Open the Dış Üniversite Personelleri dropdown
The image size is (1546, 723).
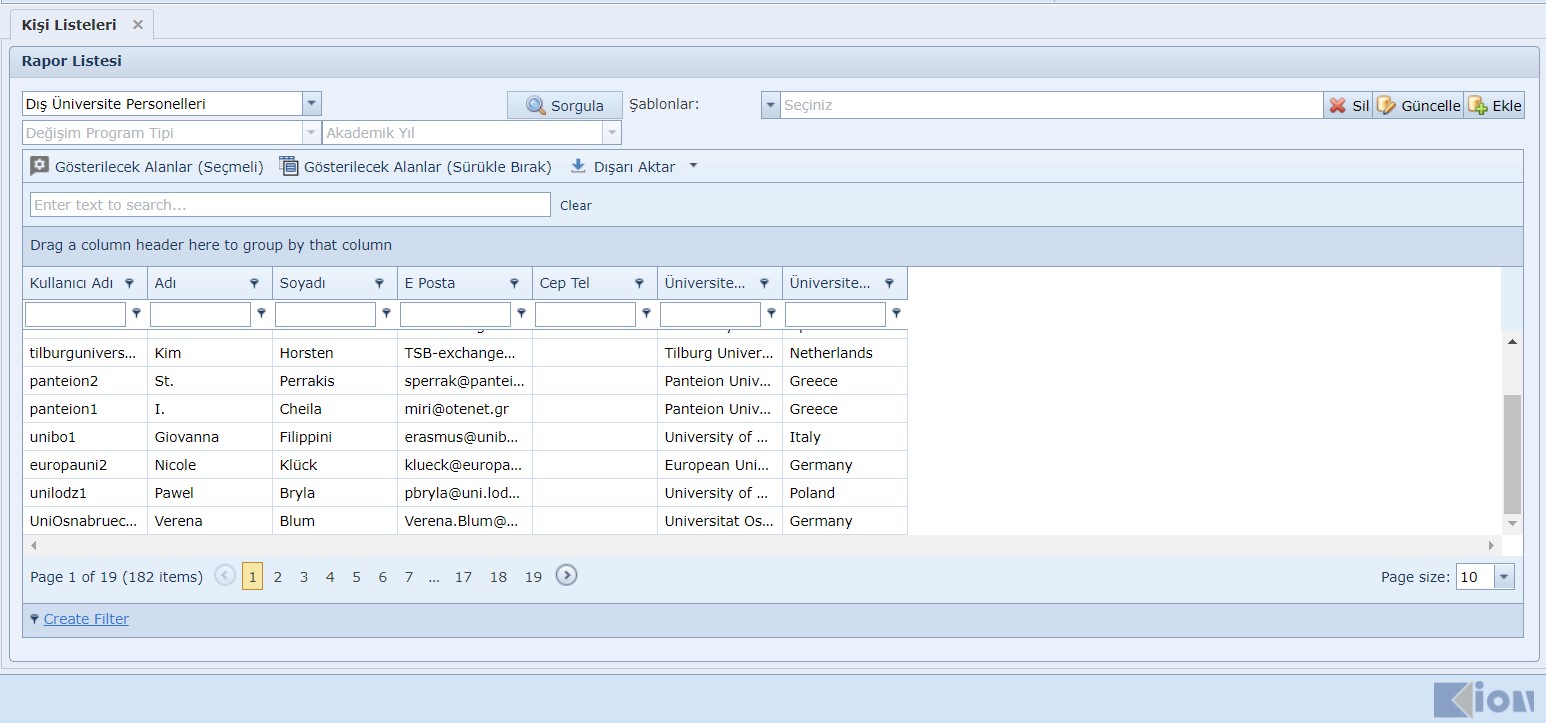click(x=312, y=104)
